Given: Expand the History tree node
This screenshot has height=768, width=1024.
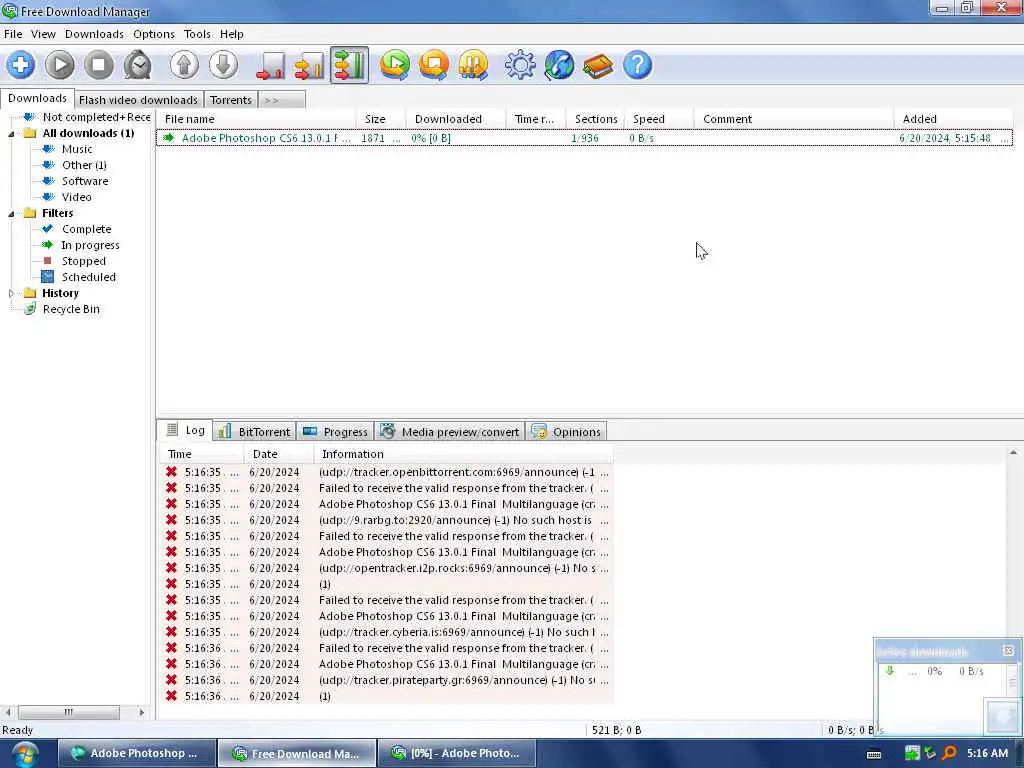Looking at the screenshot, I should [11, 293].
